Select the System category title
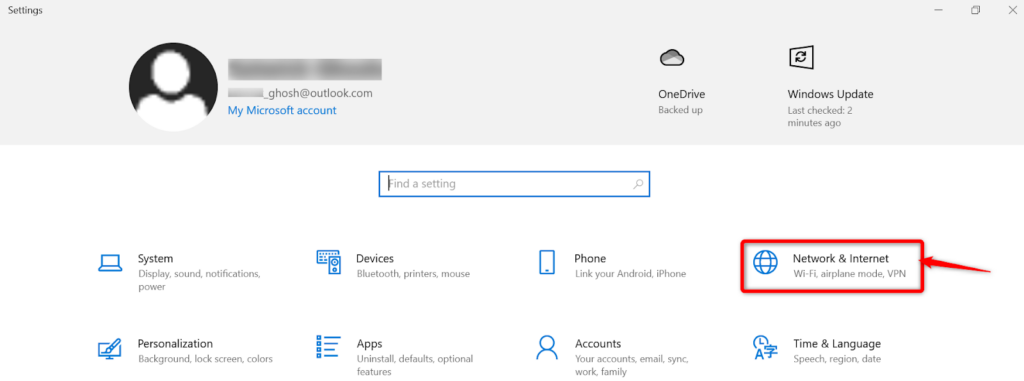The height and width of the screenshot is (381, 1024). (x=155, y=258)
